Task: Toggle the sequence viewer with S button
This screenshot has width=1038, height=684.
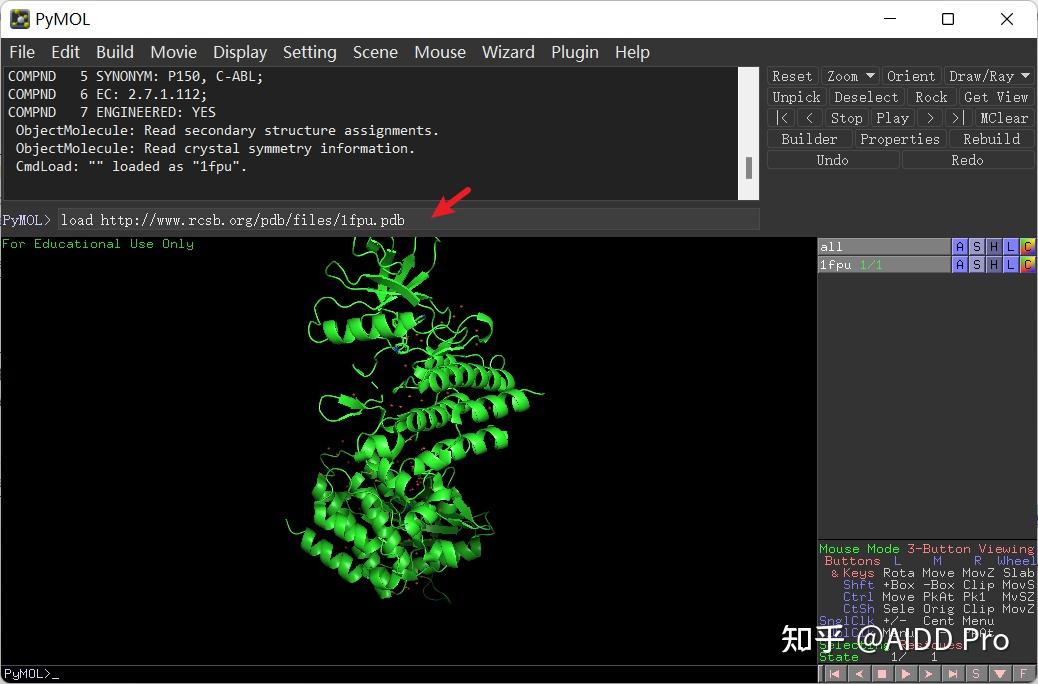Action: click(x=976, y=673)
